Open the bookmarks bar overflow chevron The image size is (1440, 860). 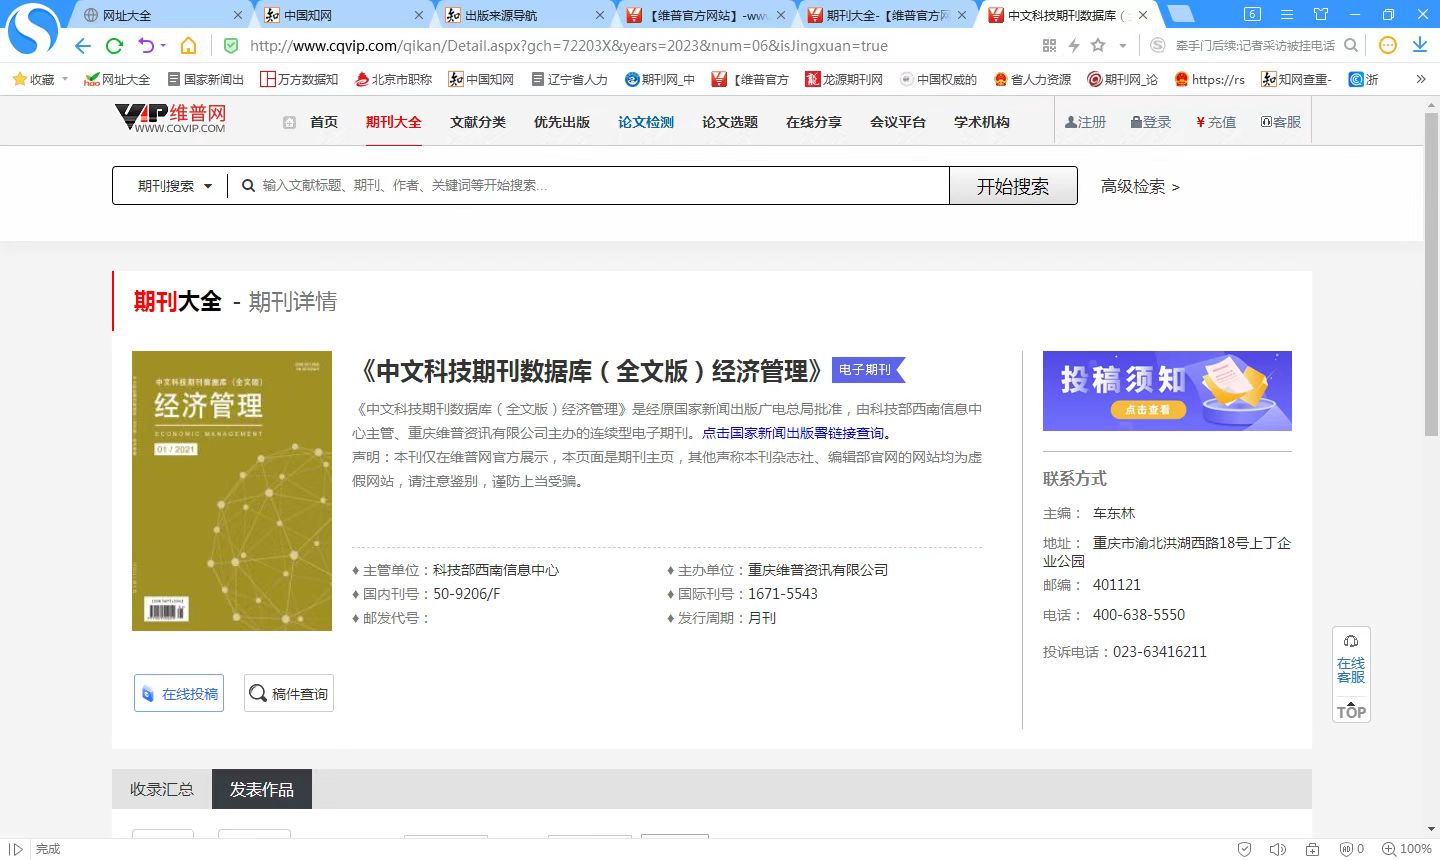coord(1420,79)
